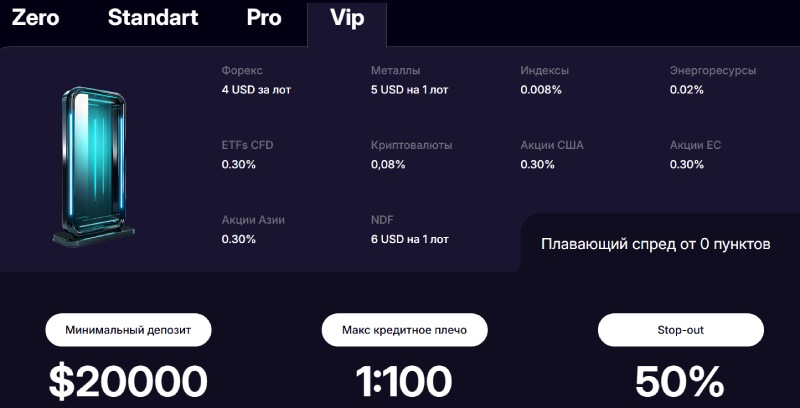Click the Акции ЕС label
This screenshot has width=800, height=408.
tap(695, 145)
